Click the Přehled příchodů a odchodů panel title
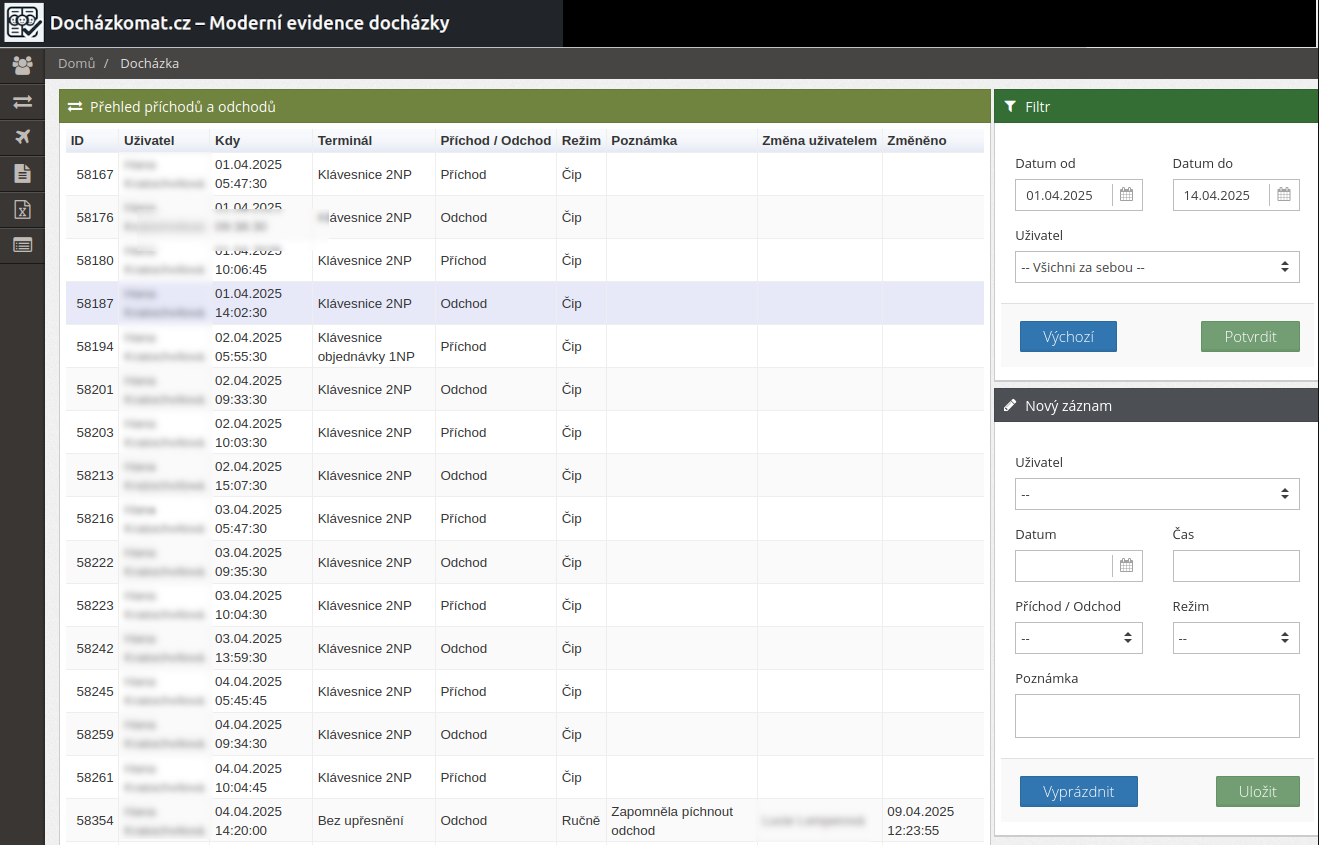 (183, 107)
